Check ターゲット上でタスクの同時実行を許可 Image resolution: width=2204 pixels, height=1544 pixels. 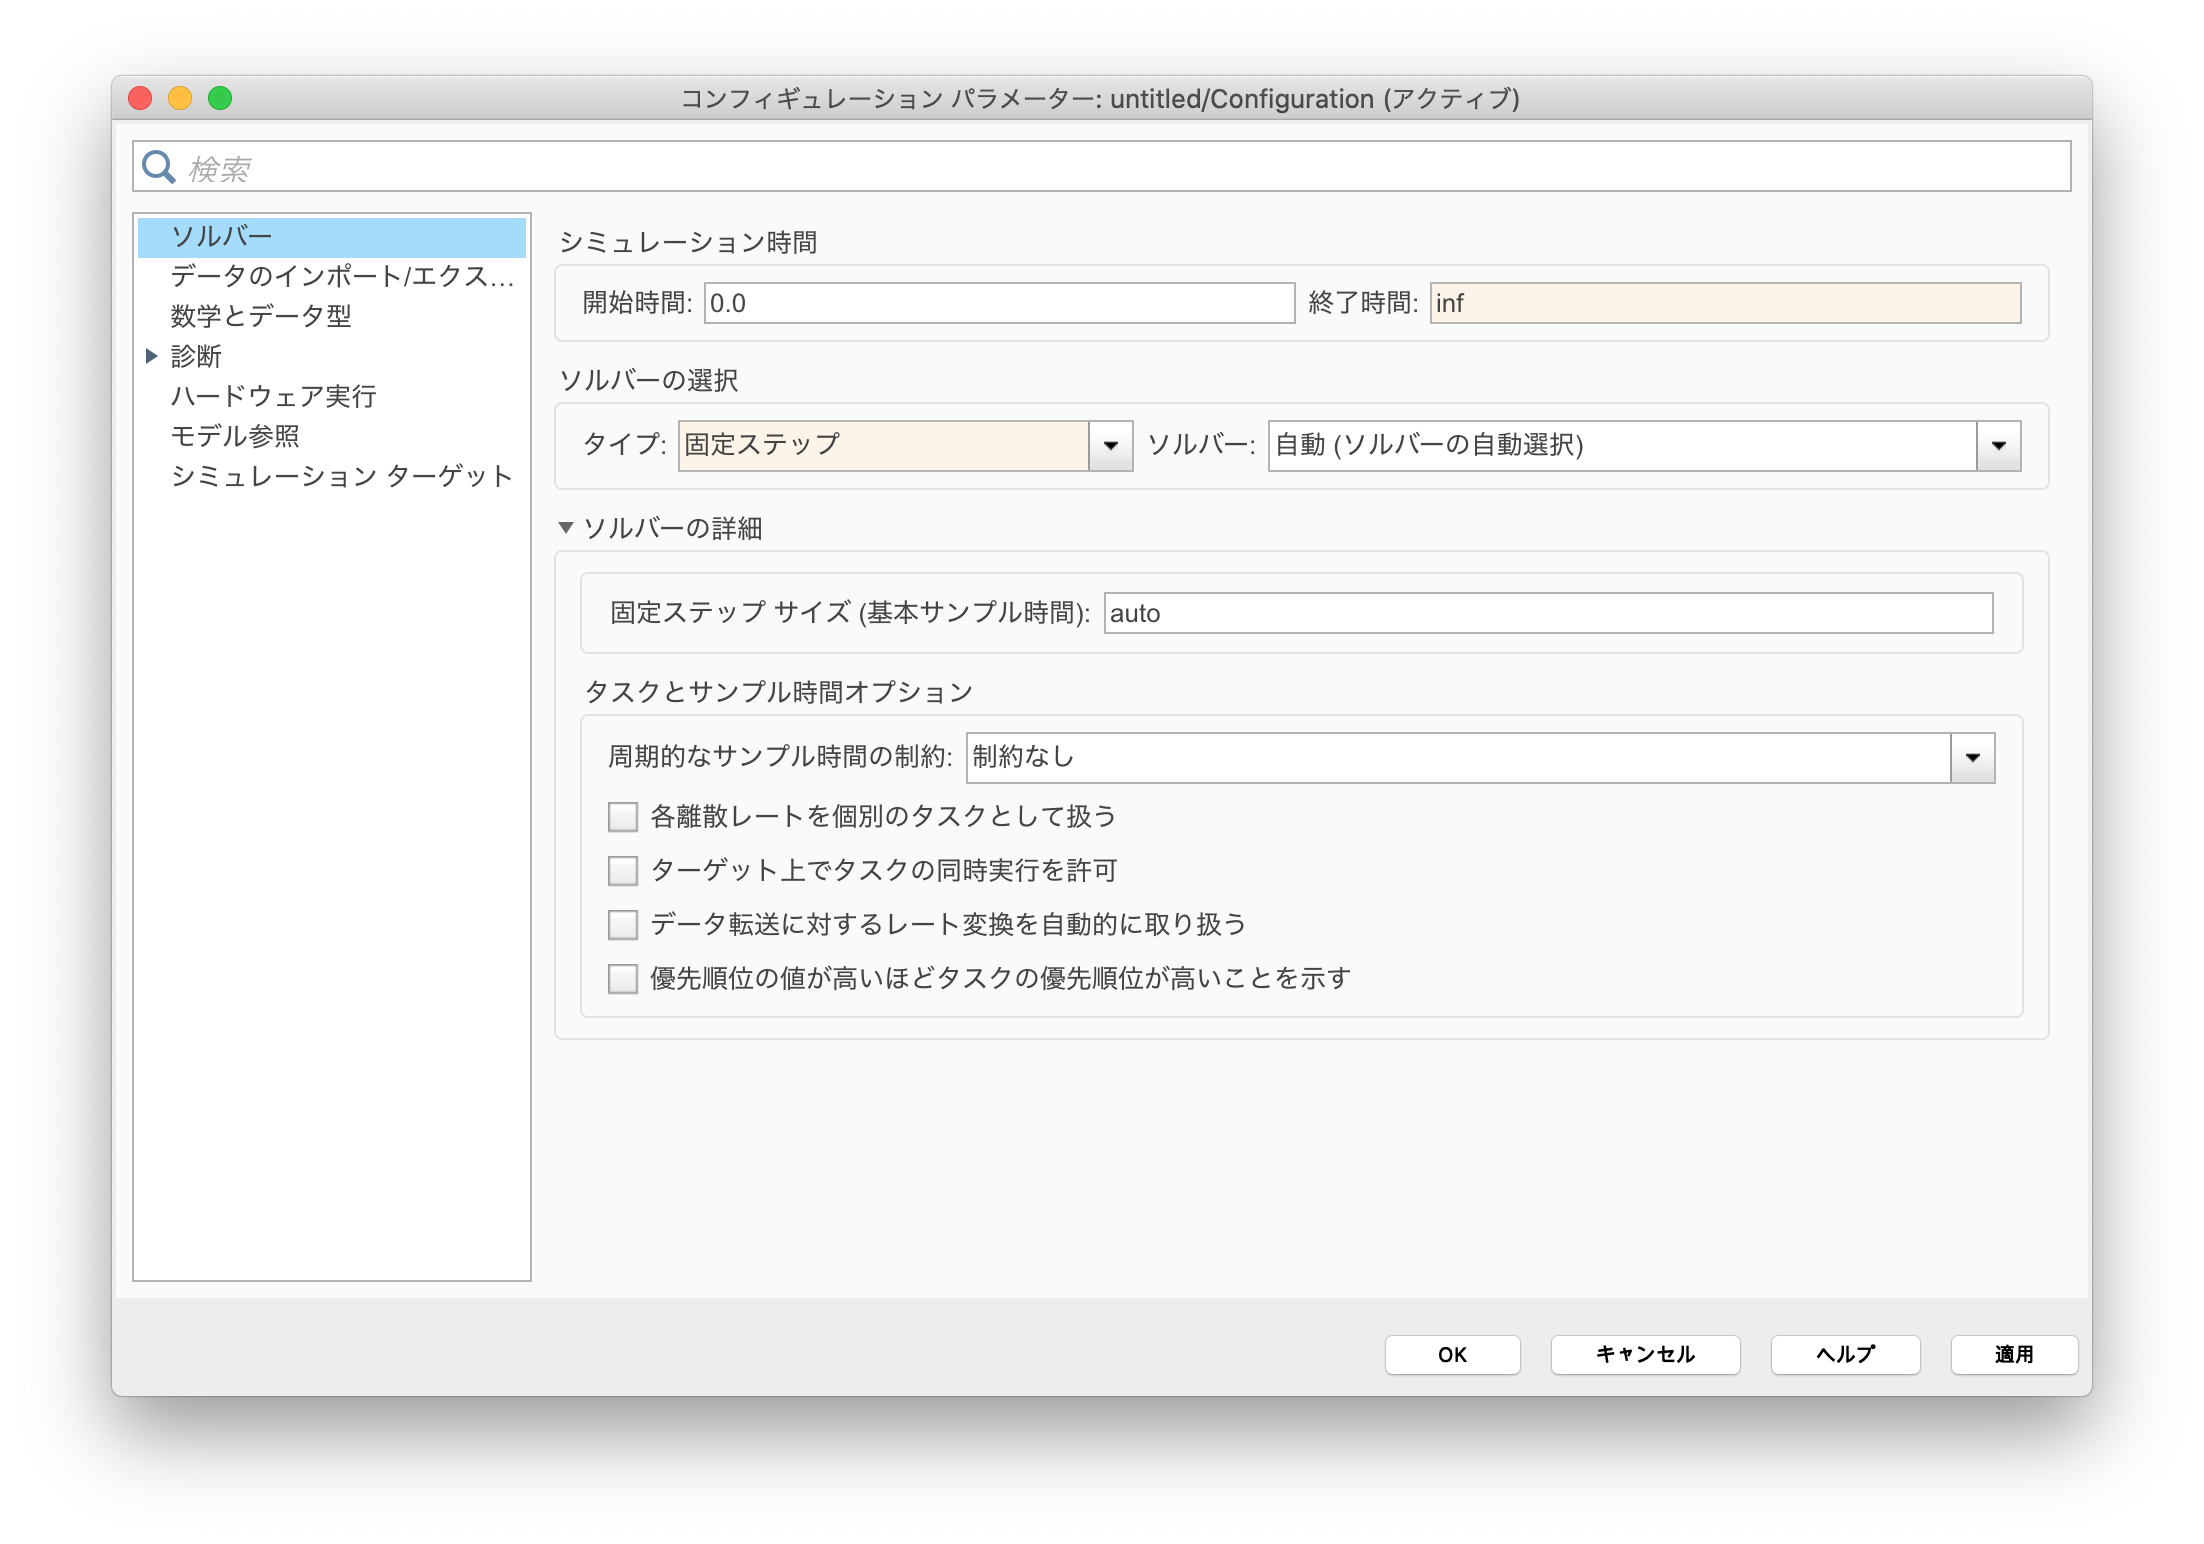(623, 871)
